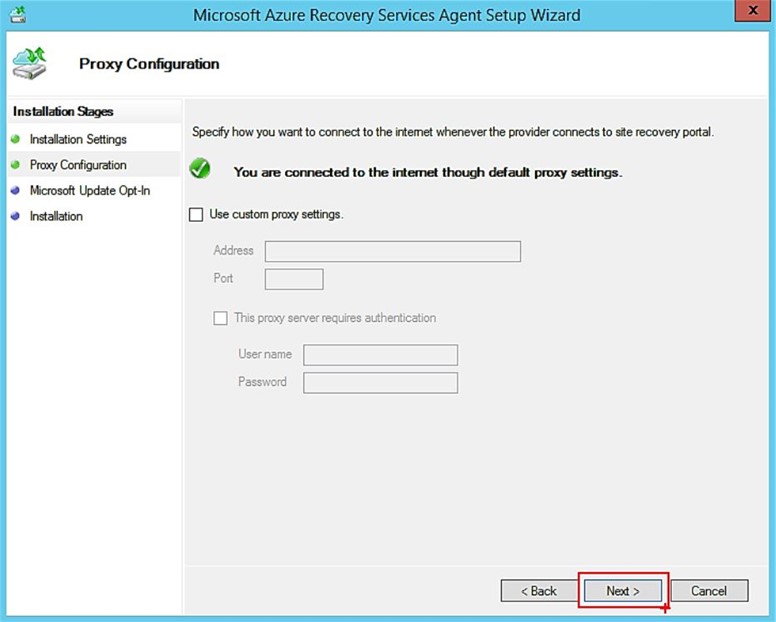Open Microsoft Update Opt-In stage

point(90,191)
